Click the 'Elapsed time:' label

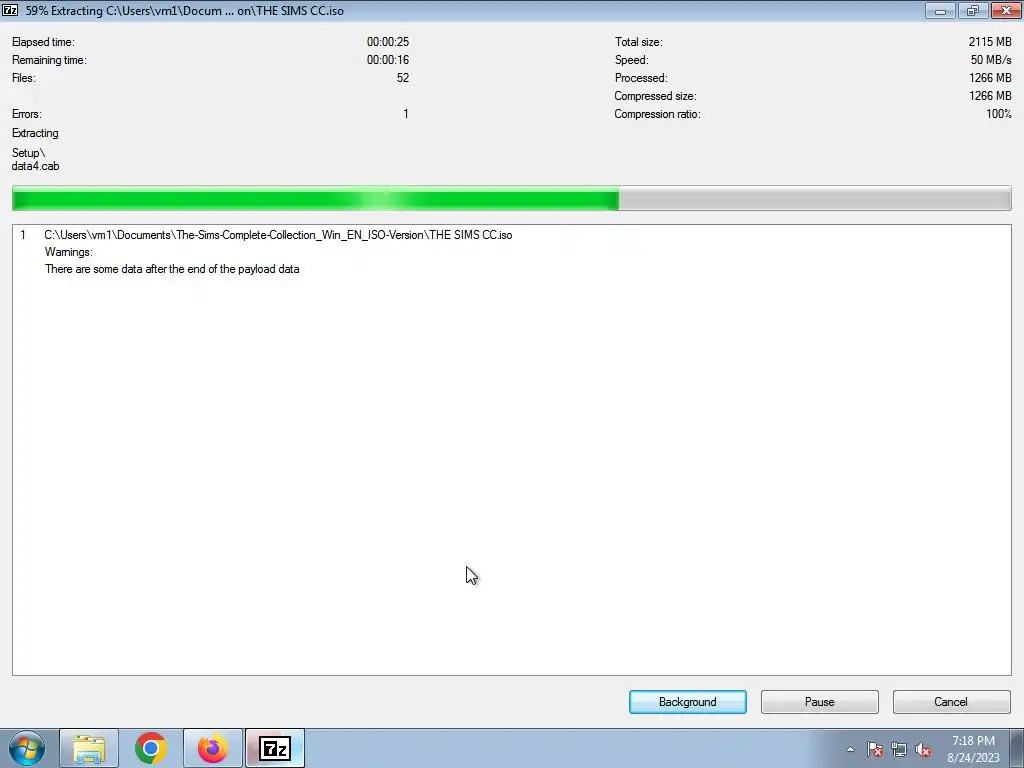point(43,42)
